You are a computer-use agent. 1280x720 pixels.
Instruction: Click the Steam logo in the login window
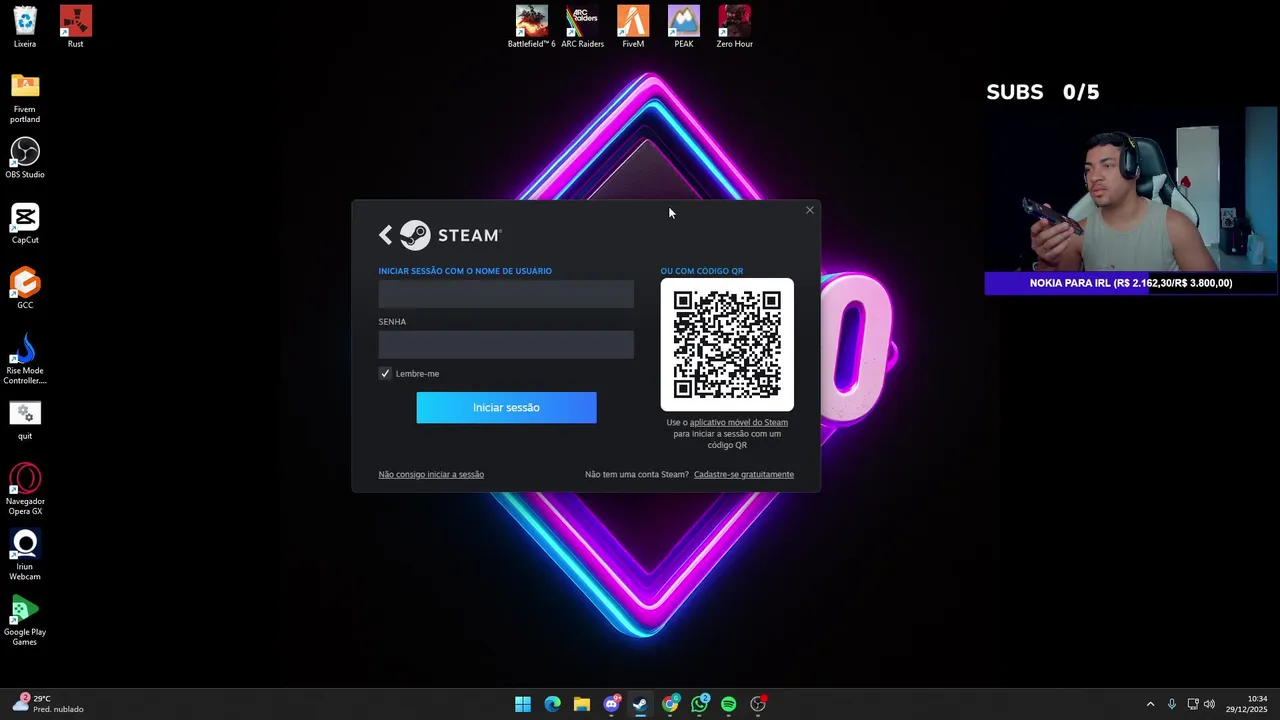(x=451, y=235)
